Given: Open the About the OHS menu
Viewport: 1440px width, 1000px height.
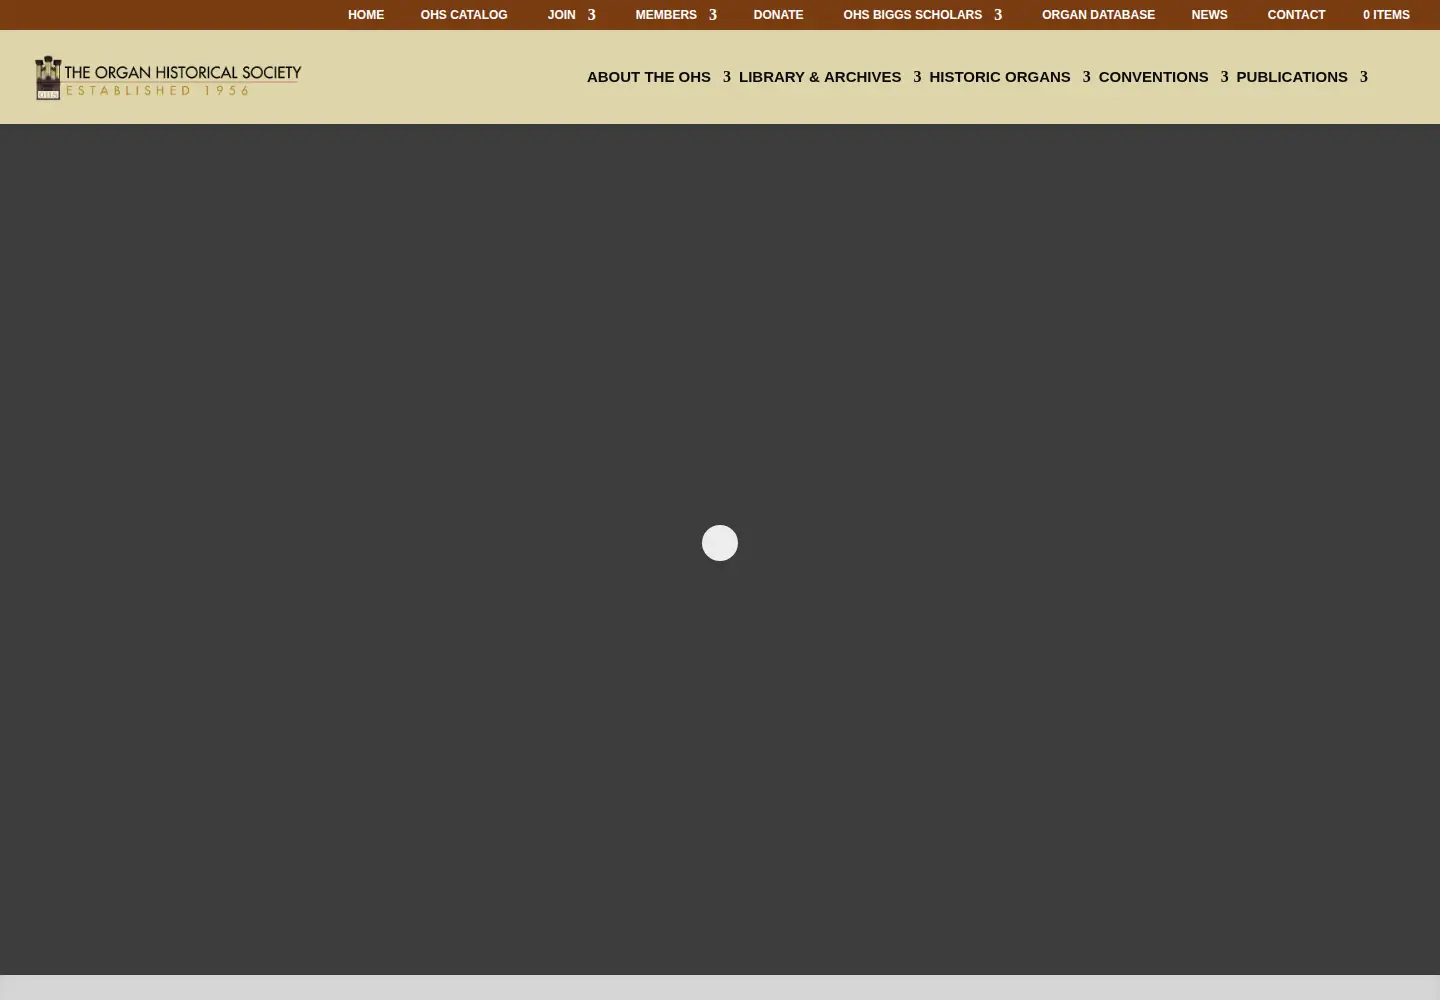Looking at the screenshot, I should click(649, 77).
